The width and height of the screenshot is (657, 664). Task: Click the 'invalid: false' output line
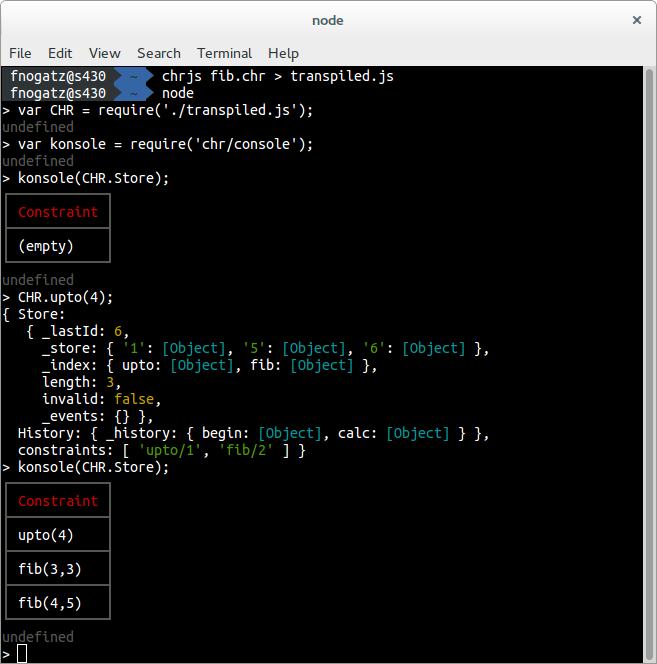coord(102,399)
